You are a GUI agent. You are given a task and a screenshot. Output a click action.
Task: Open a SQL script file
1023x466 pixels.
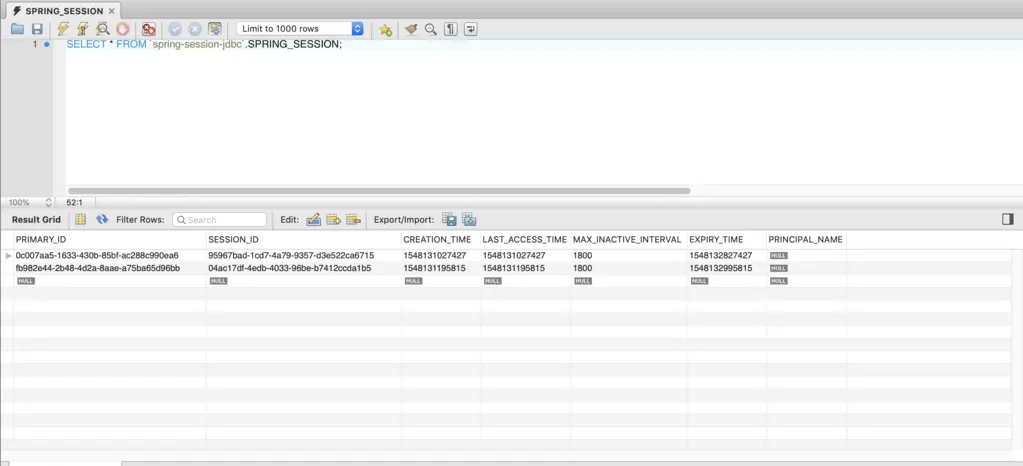18,29
